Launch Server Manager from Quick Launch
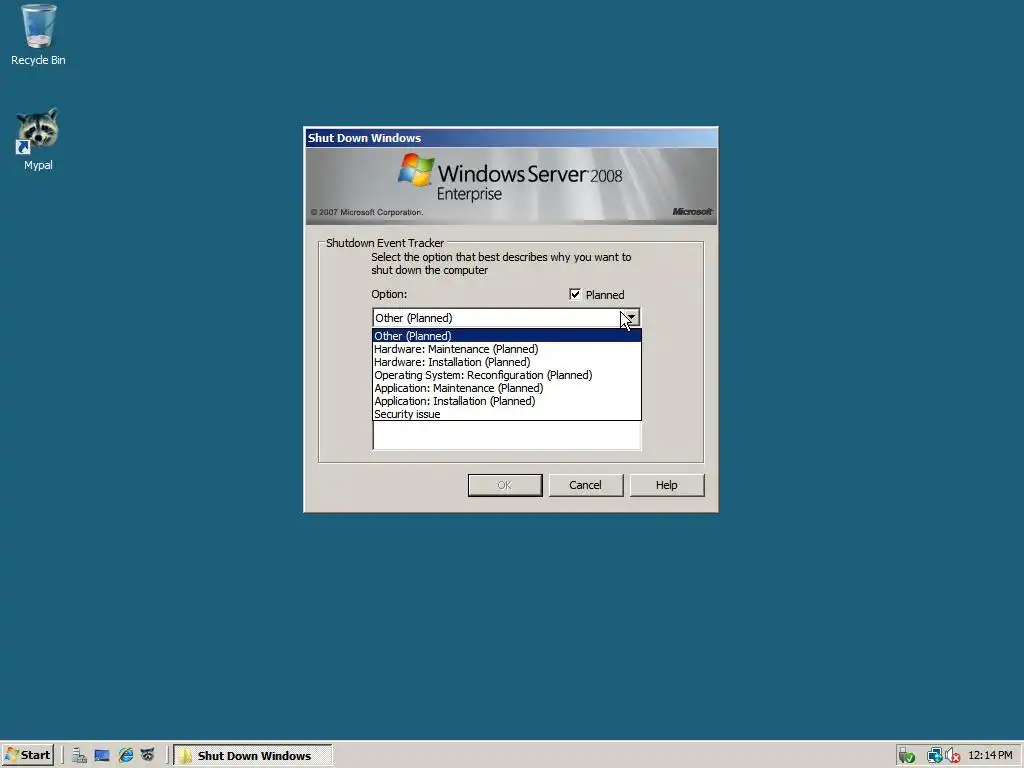The width and height of the screenshot is (1024, 768). 79,756
